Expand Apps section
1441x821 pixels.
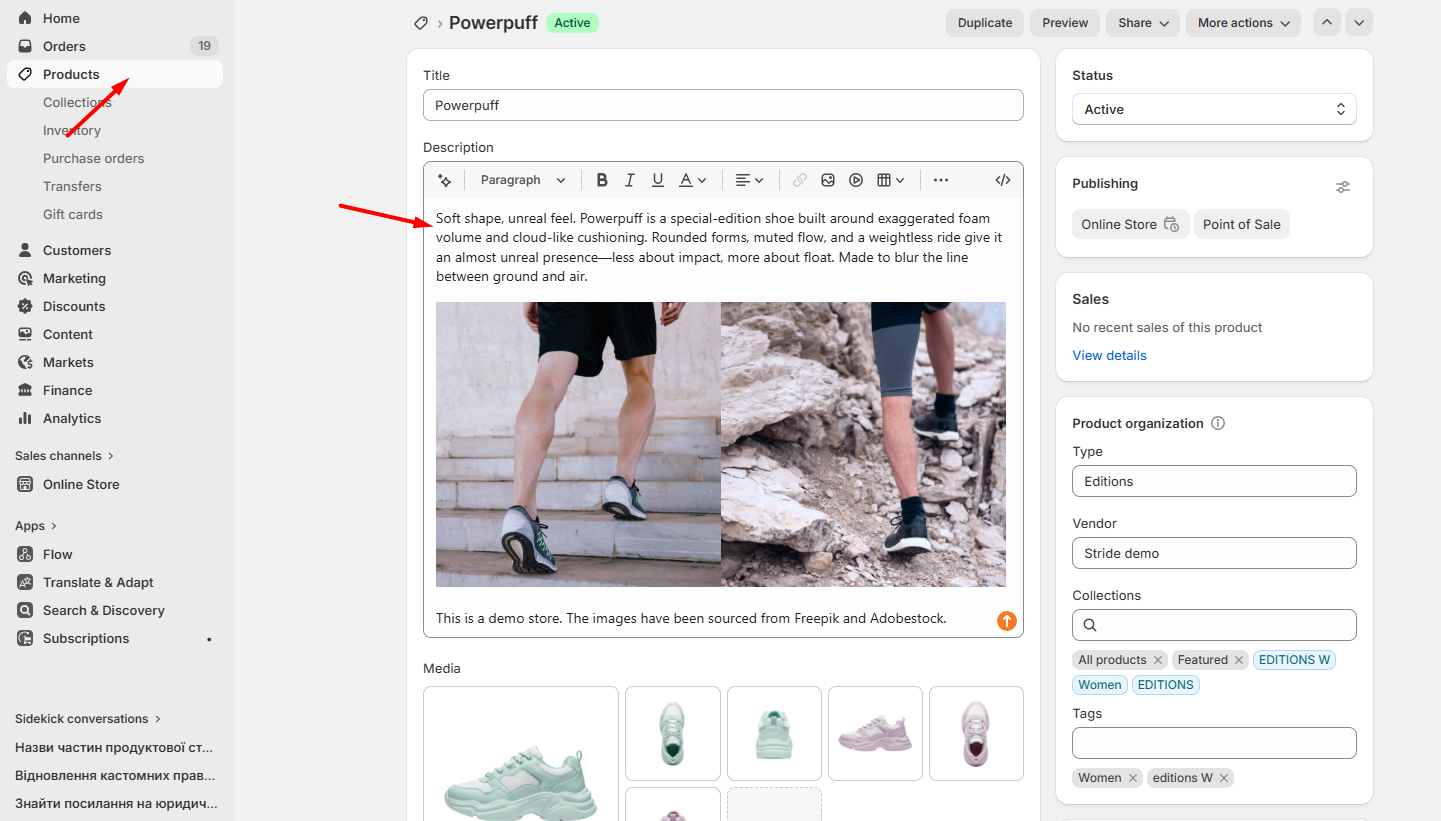(36, 526)
